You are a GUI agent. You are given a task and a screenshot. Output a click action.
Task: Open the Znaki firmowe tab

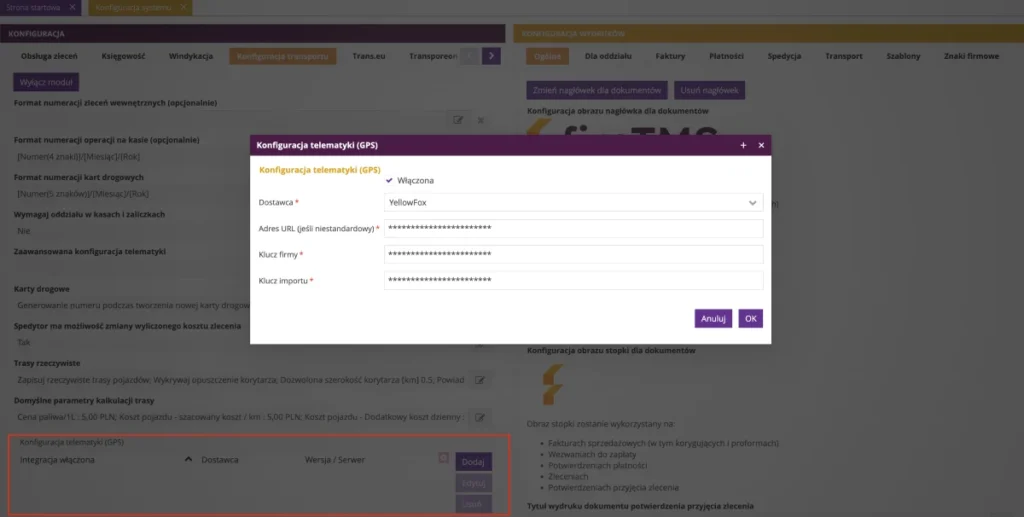[971, 56]
